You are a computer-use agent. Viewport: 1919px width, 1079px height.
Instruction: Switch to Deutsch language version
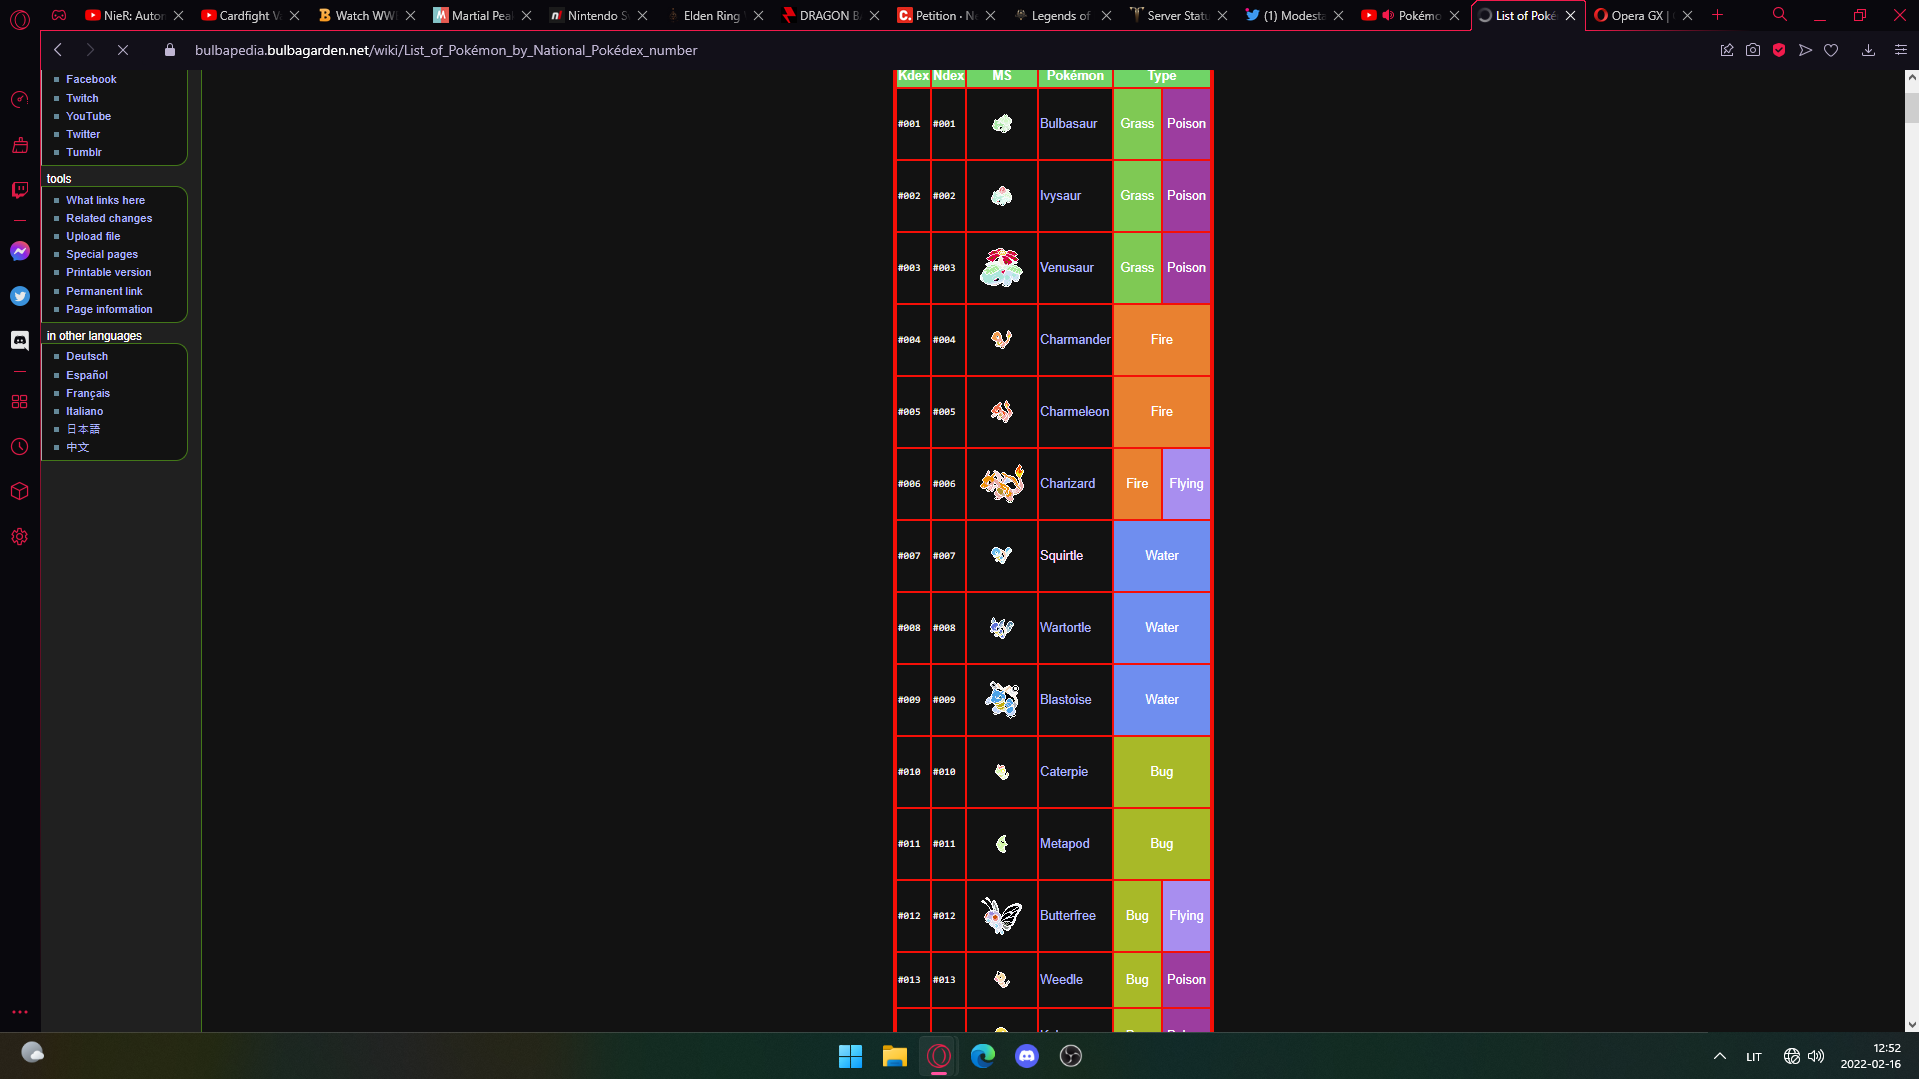point(86,356)
